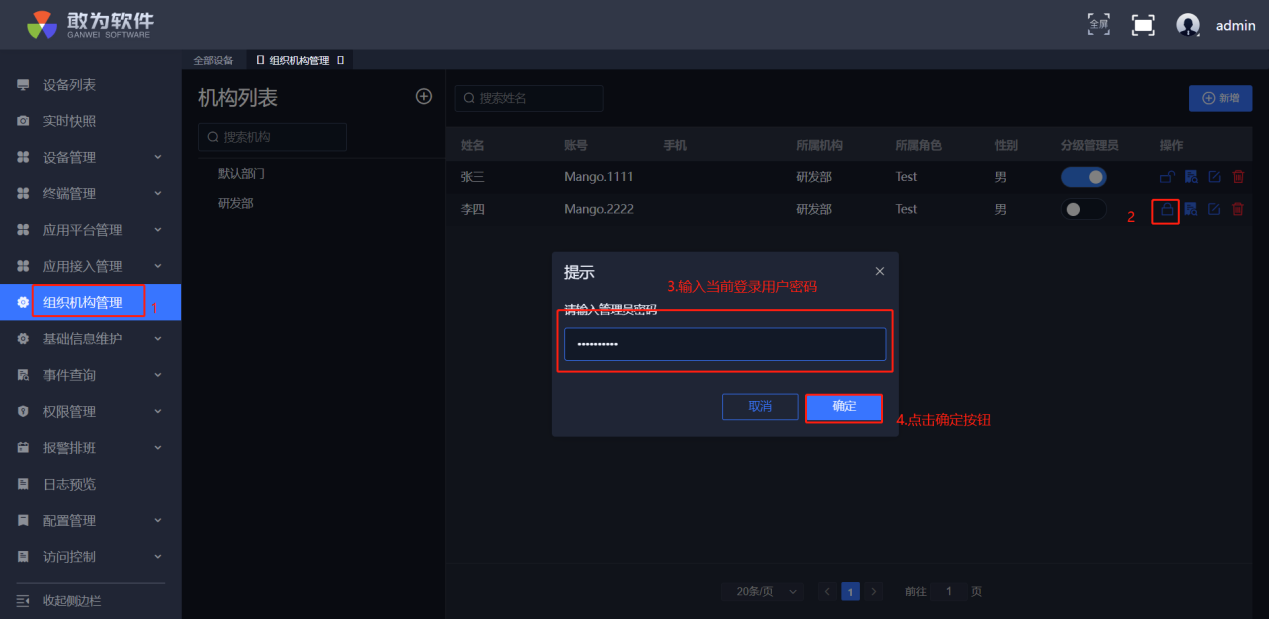Open the record-search icon for 李四
The image size is (1269, 619).
(x=1191, y=209)
